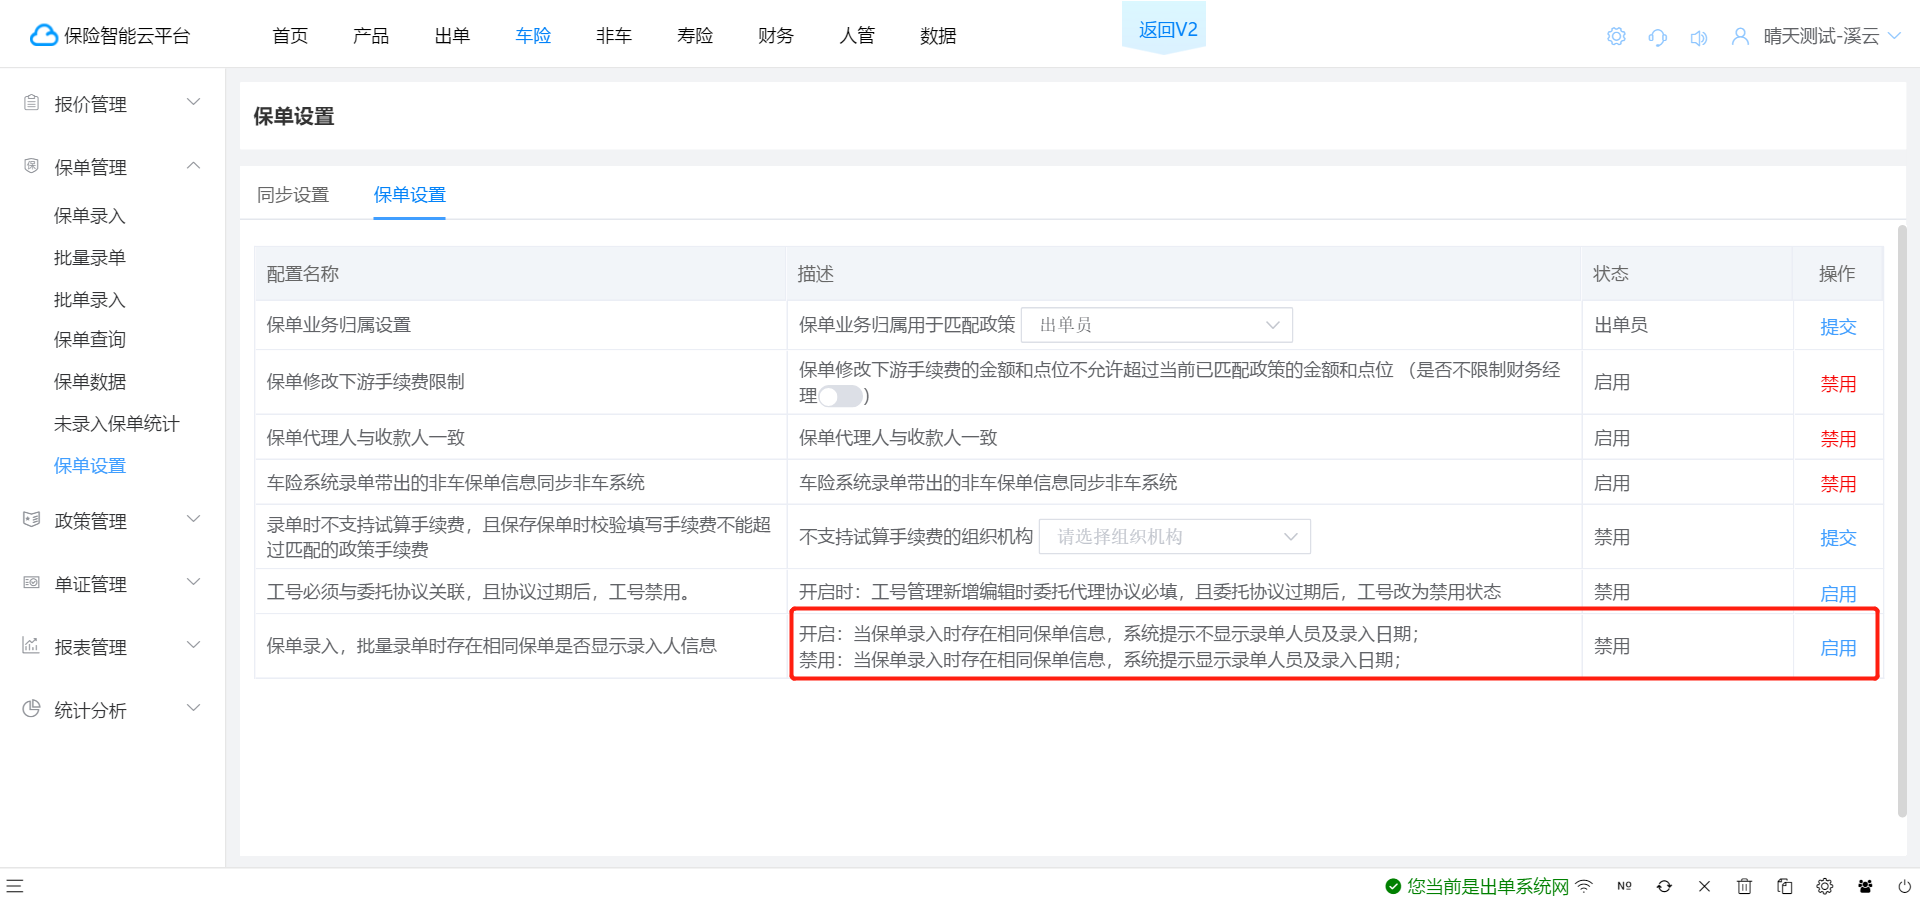Click 启用 for 保单录入相同保单显示 row
This screenshot has height=902, width=1920.
1838,648
